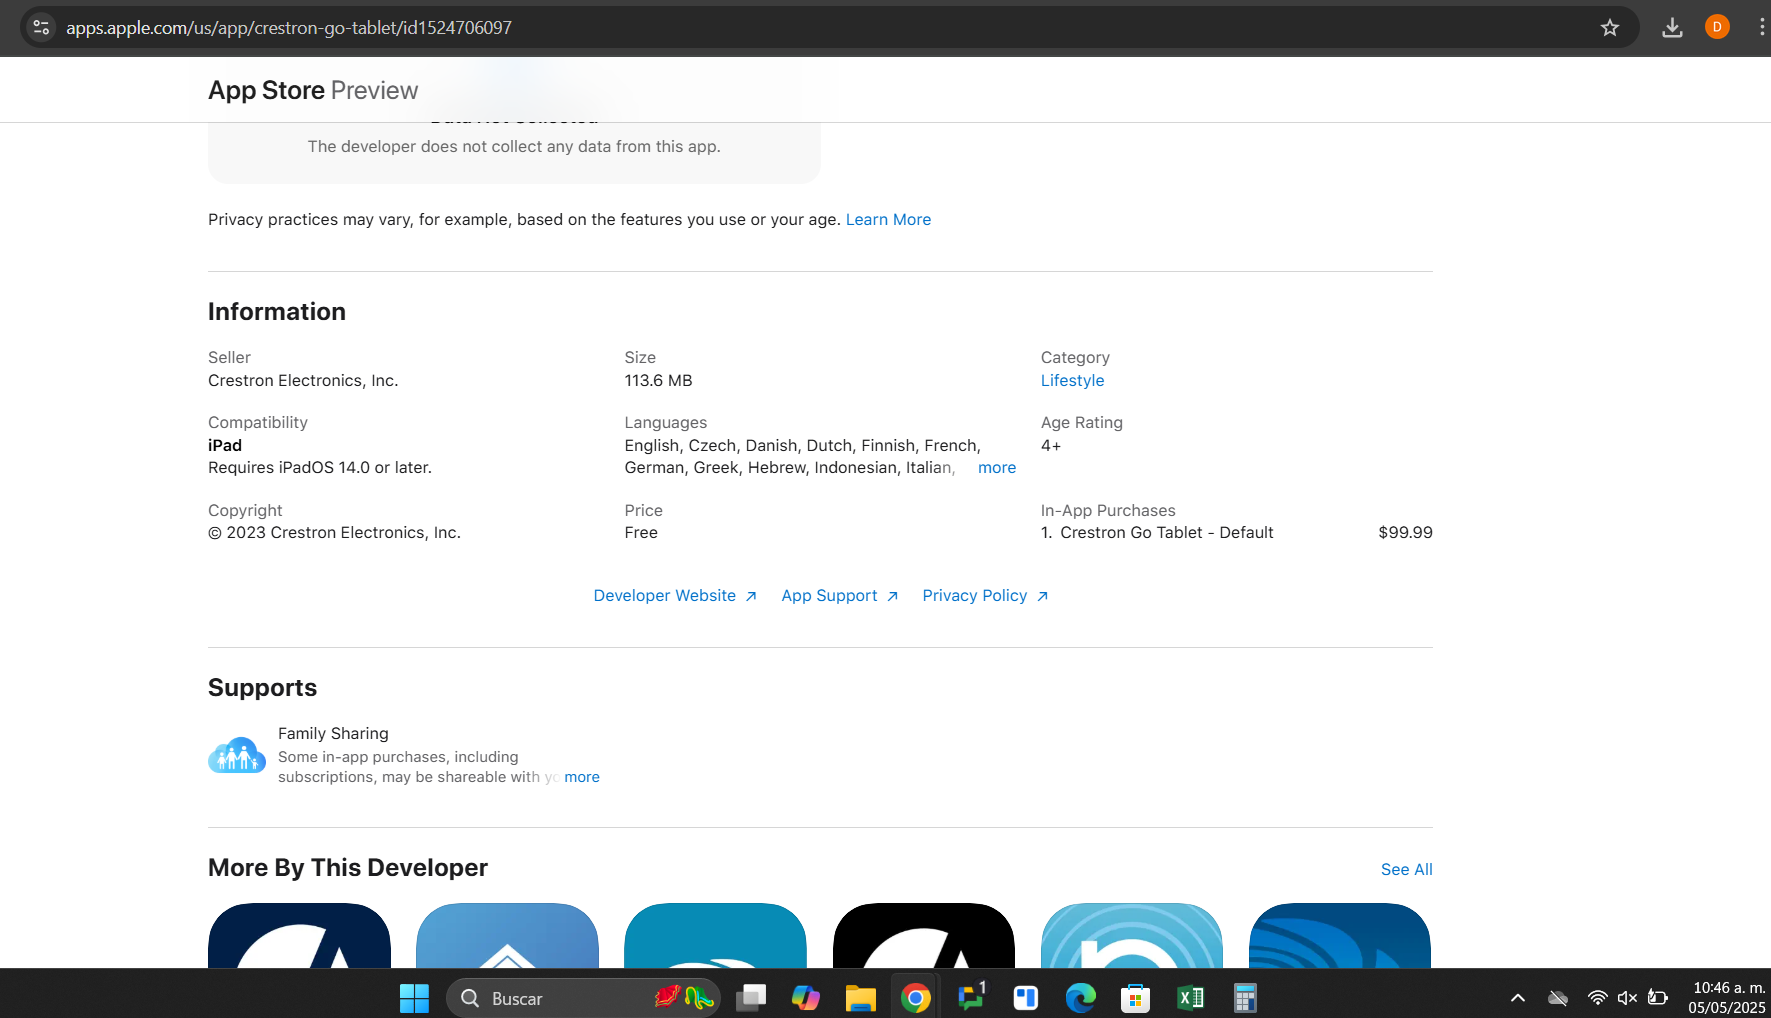Screen dimensions: 1771x1018
Task: Open the Lifestyle category link
Action: point(1072,380)
